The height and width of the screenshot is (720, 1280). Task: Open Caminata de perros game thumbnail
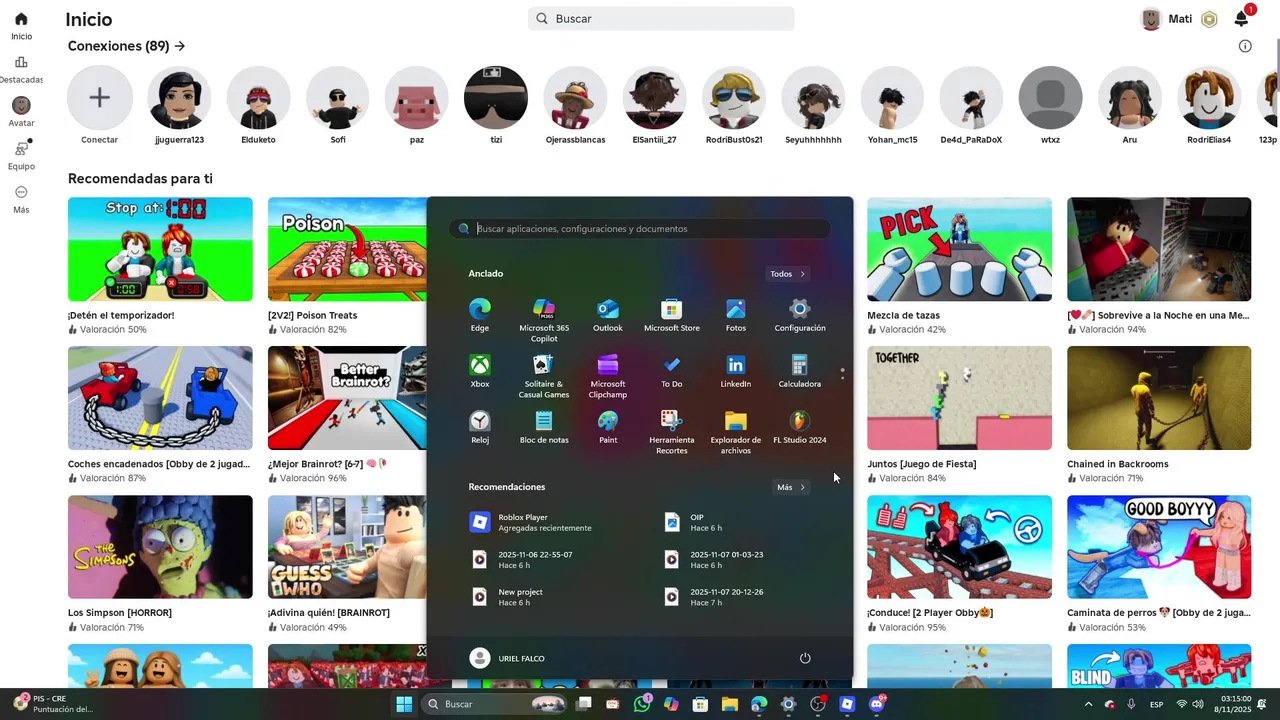[x=1159, y=547]
